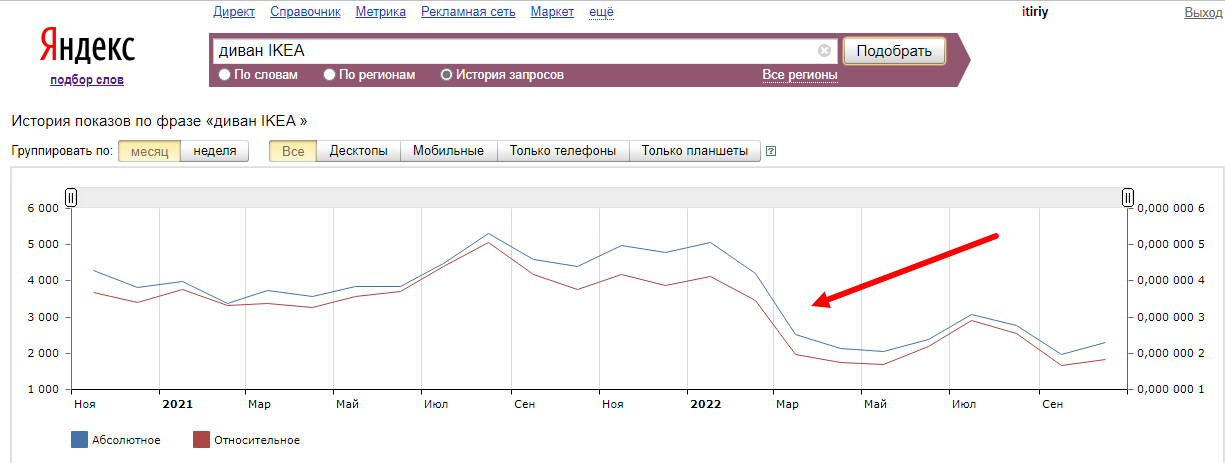Screen dimensions: 1225x463
Task: Expand the 'ещё' services menu
Action: [x=601, y=12]
